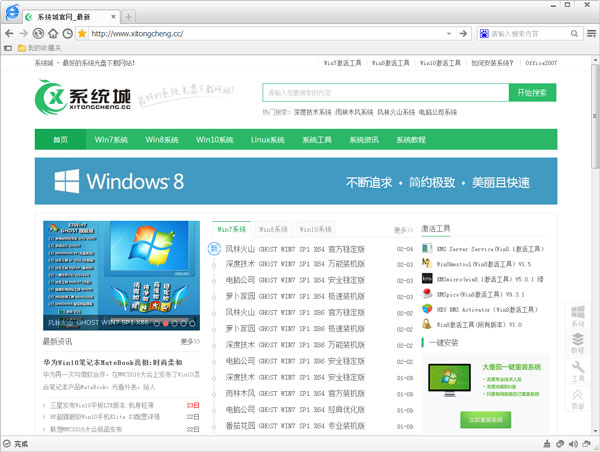Click the Win10激活工具 top link
This screenshot has height=452, width=600.
tap(440, 63)
